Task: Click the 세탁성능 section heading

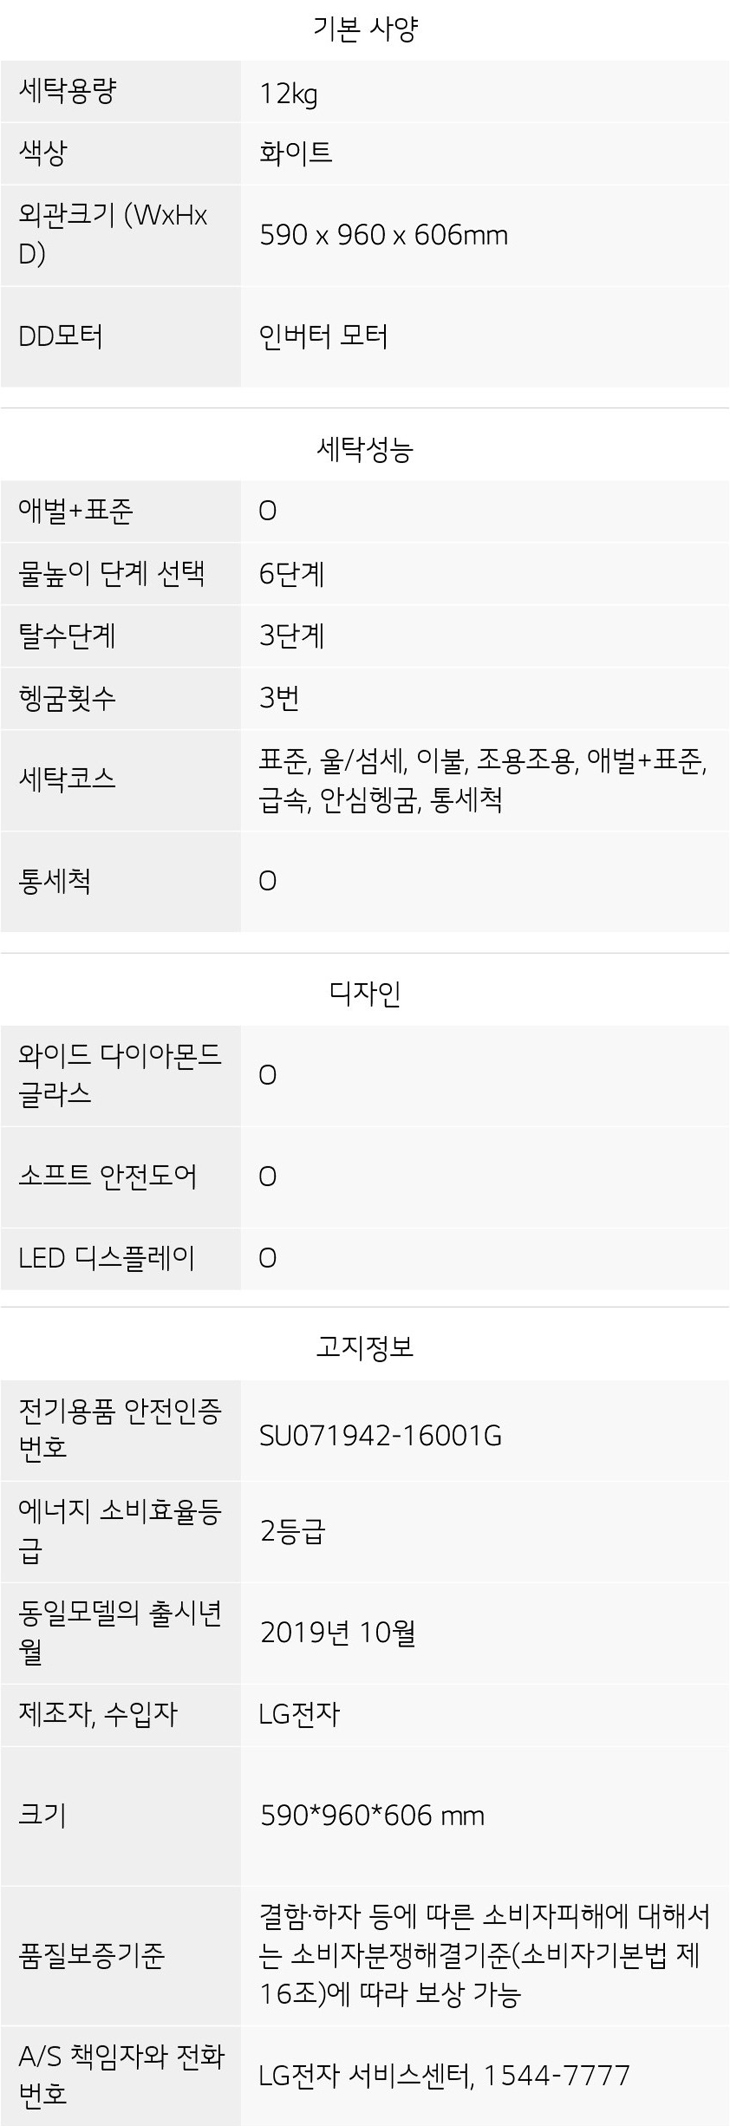Action: point(365,450)
